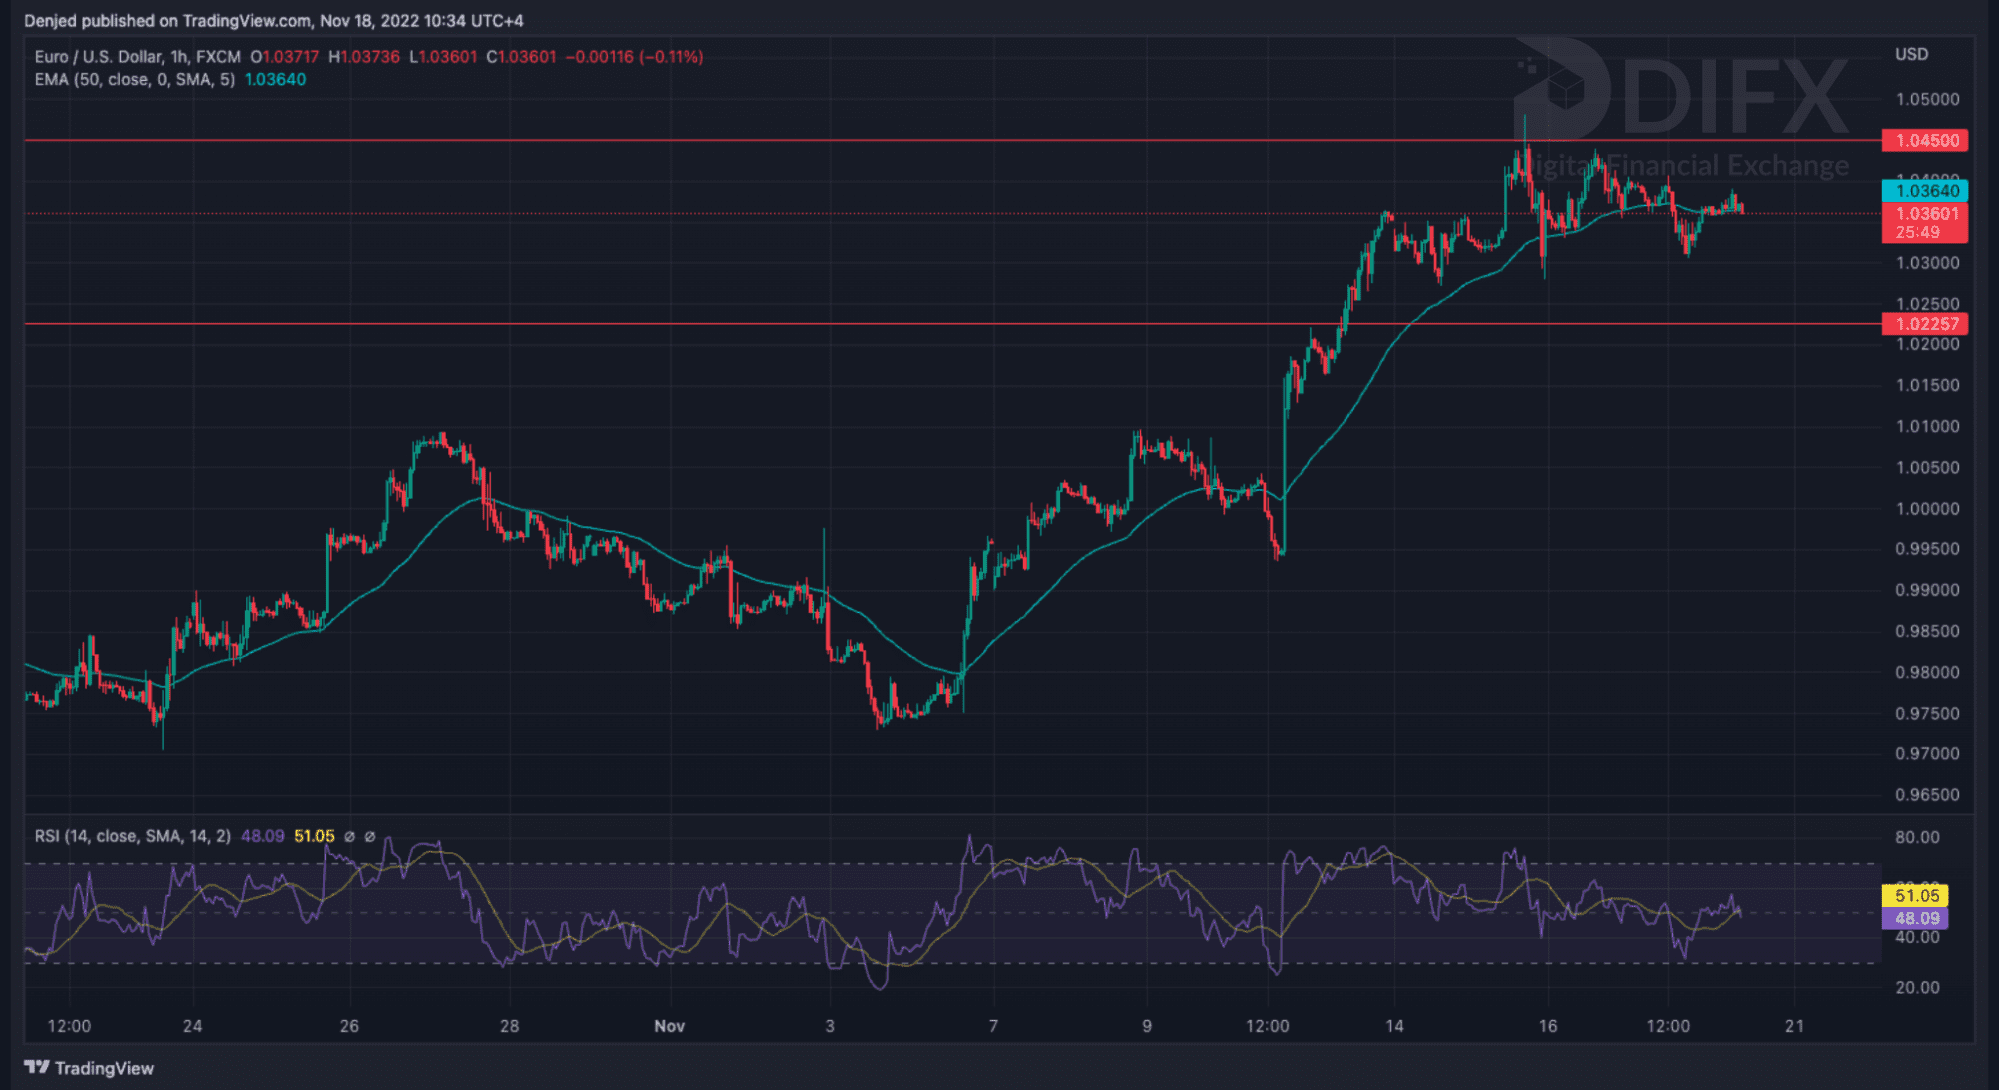Click the TradingView logo at bottom left
This screenshot has height=1091, width=1999.
click(x=89, y=1068)
